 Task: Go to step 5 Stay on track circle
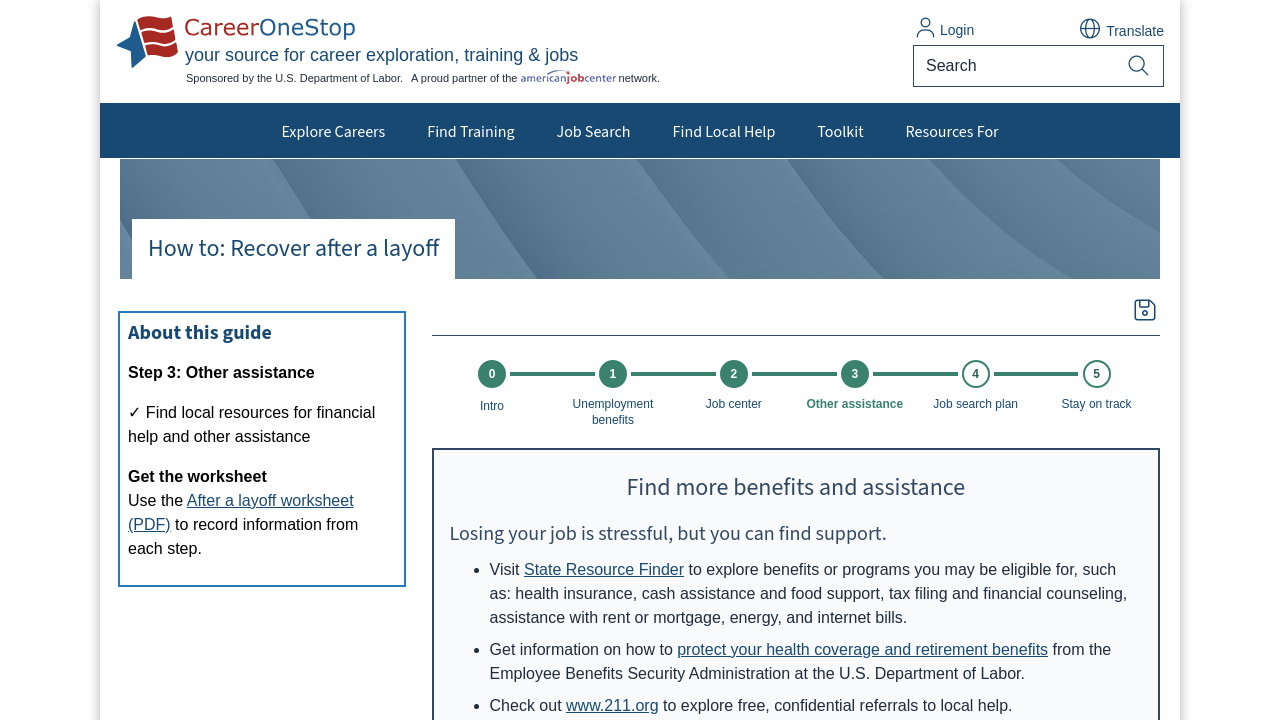pyautogui.click(x=1097, y=374)
